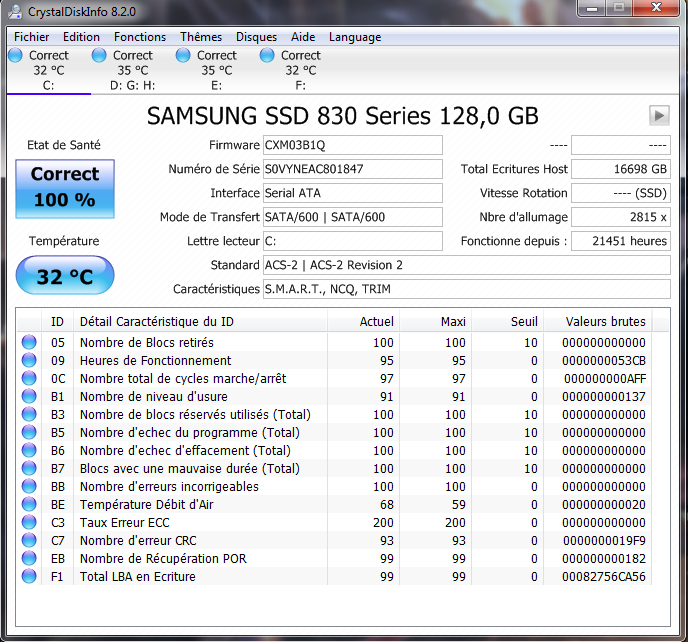
Task: Click the Correct 100 % health status button
Action: click(65, 189)
